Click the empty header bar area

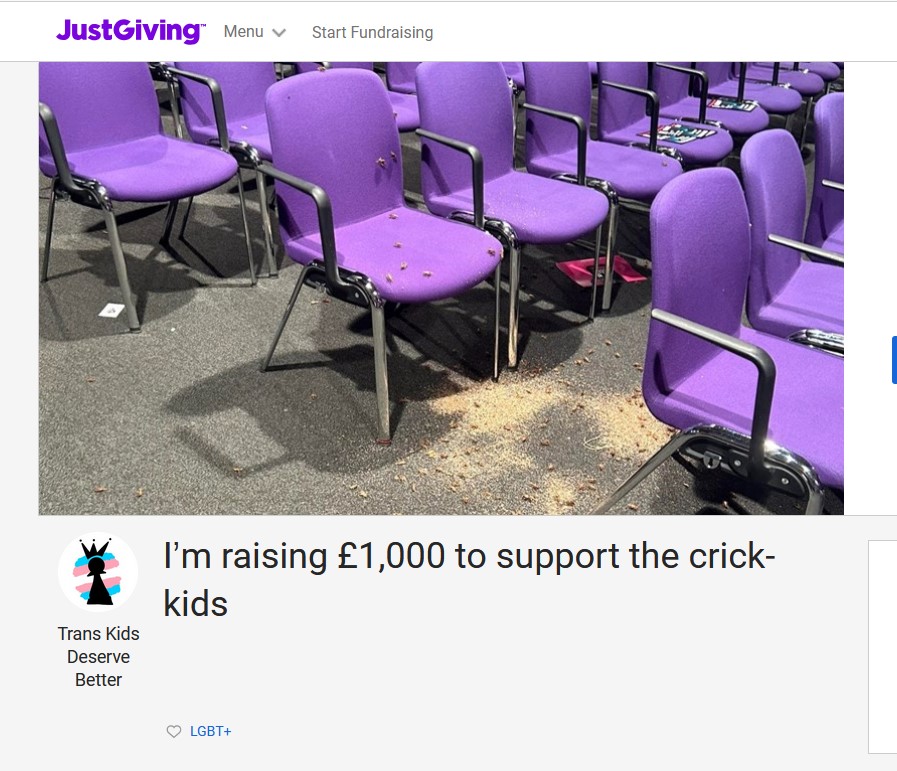pos(658,32)
